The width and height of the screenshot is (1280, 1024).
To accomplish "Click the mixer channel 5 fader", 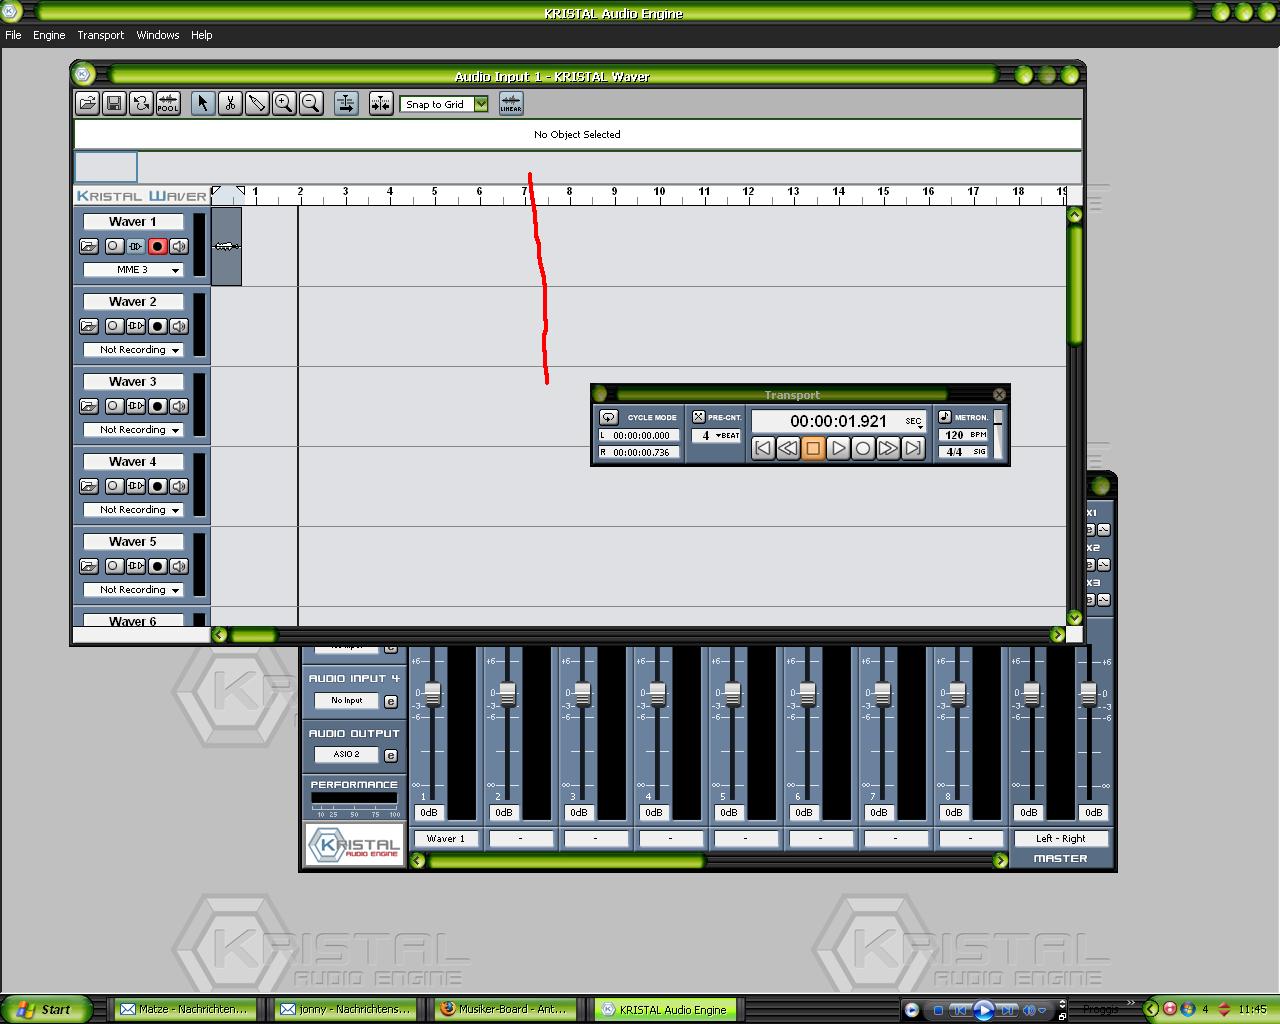I will pos(732,693).
